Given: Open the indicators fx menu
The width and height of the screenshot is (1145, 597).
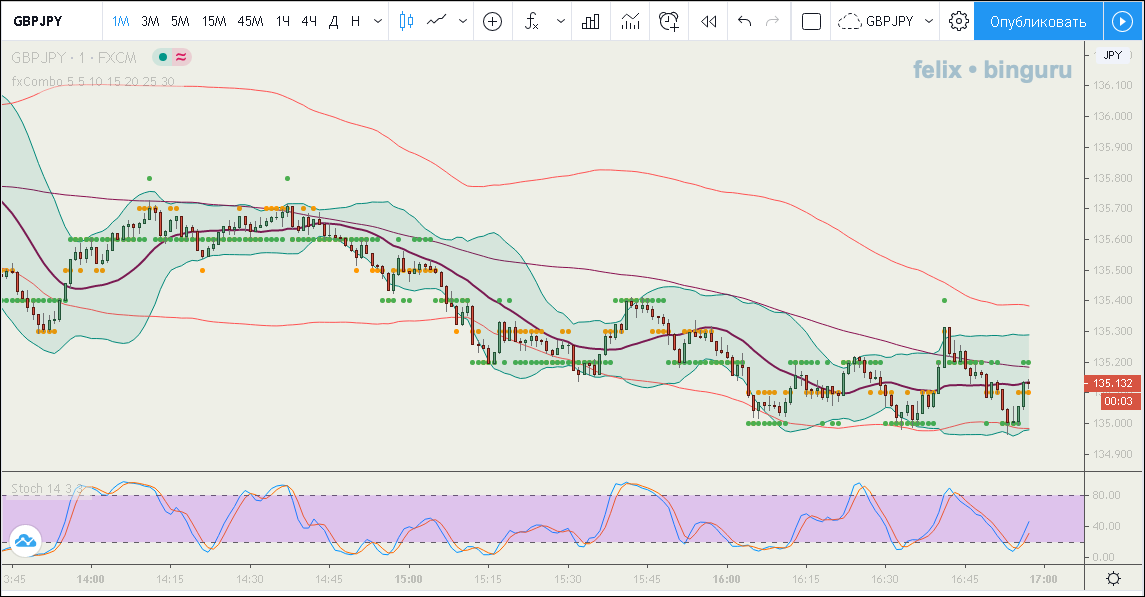Looking at the screenshot, I should click(x=532, y=21).
